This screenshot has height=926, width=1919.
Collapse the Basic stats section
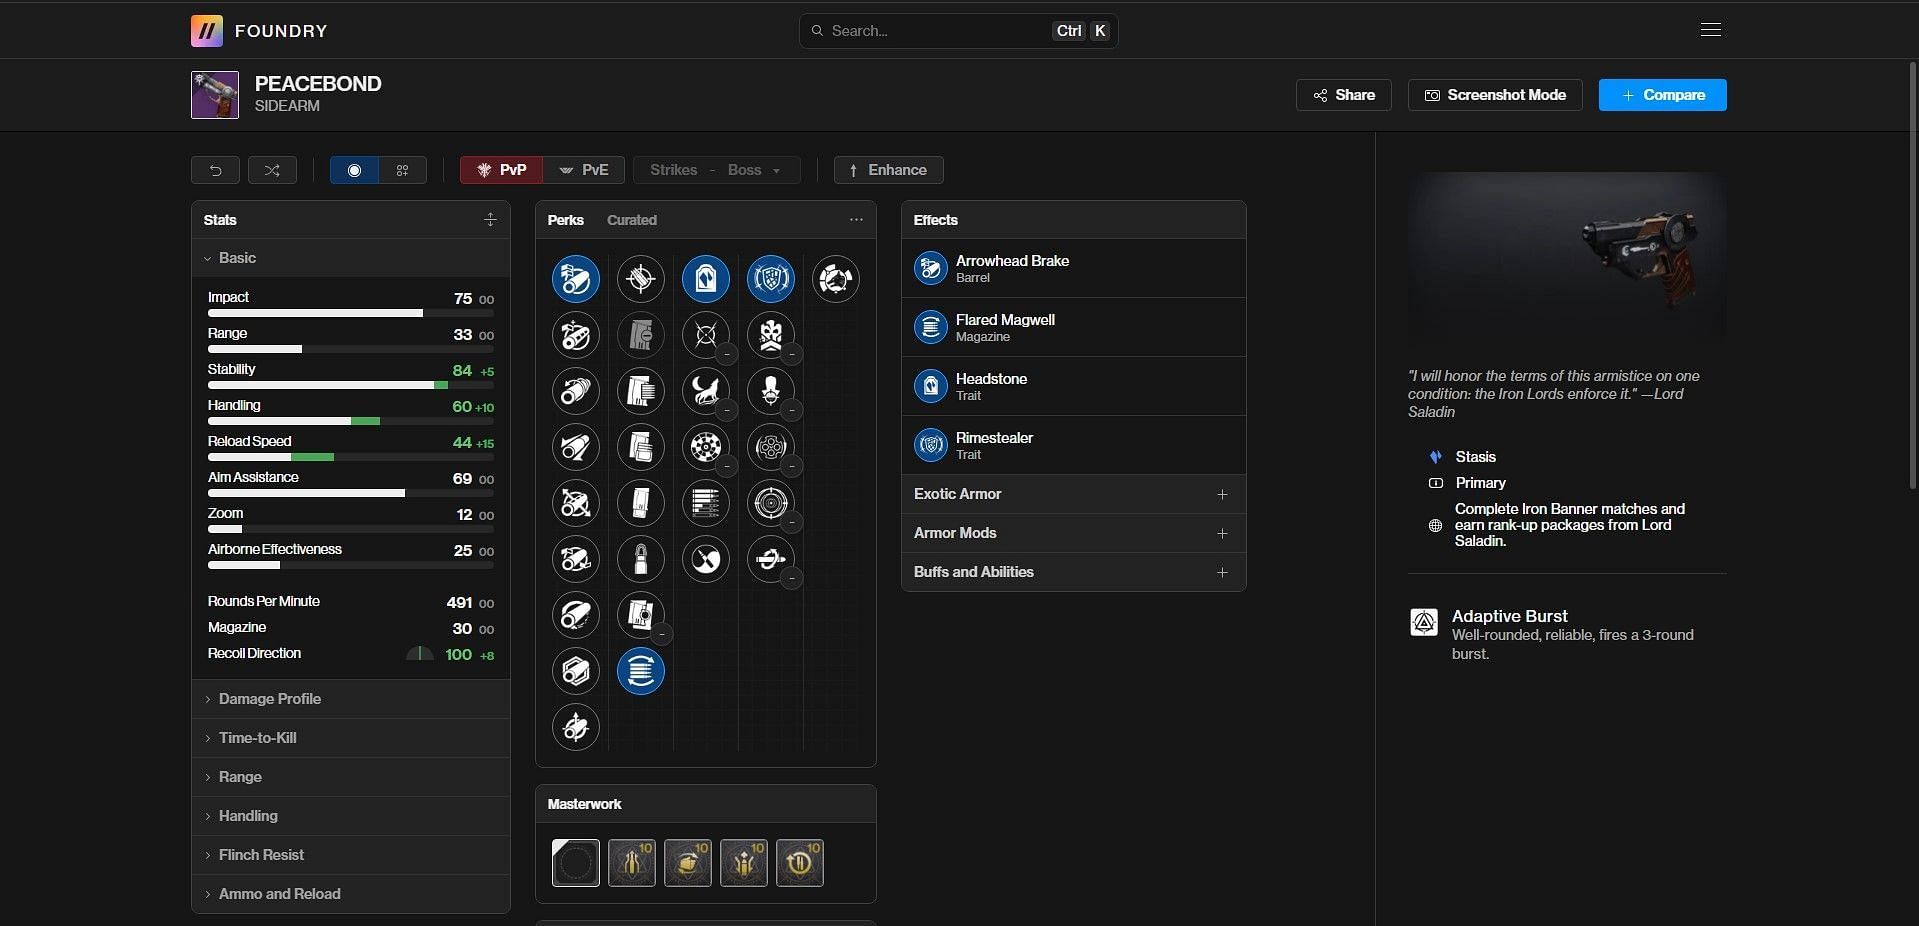[x=351, y=258]
